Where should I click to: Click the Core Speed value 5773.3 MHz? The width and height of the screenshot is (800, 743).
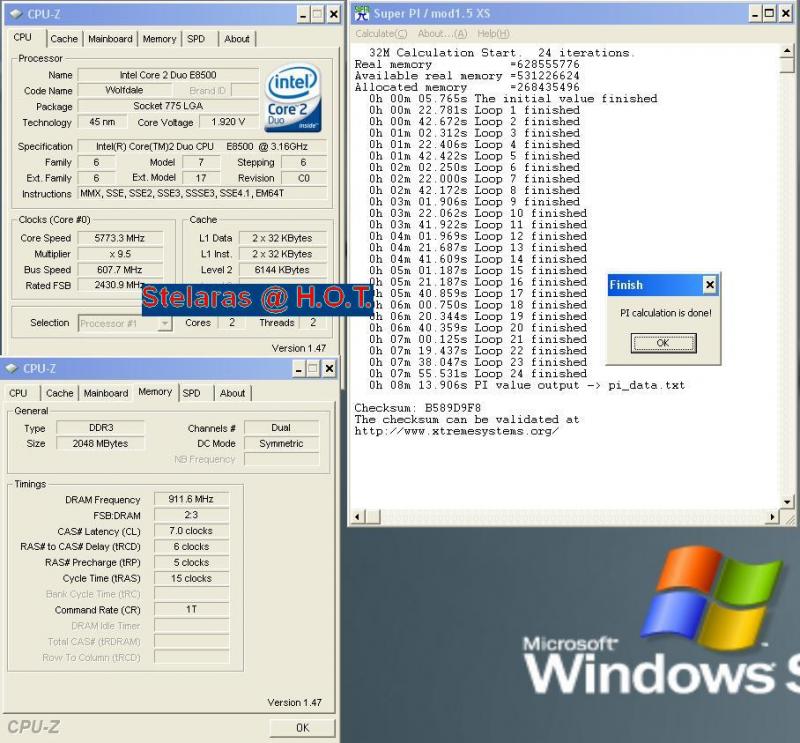[120, 238]
